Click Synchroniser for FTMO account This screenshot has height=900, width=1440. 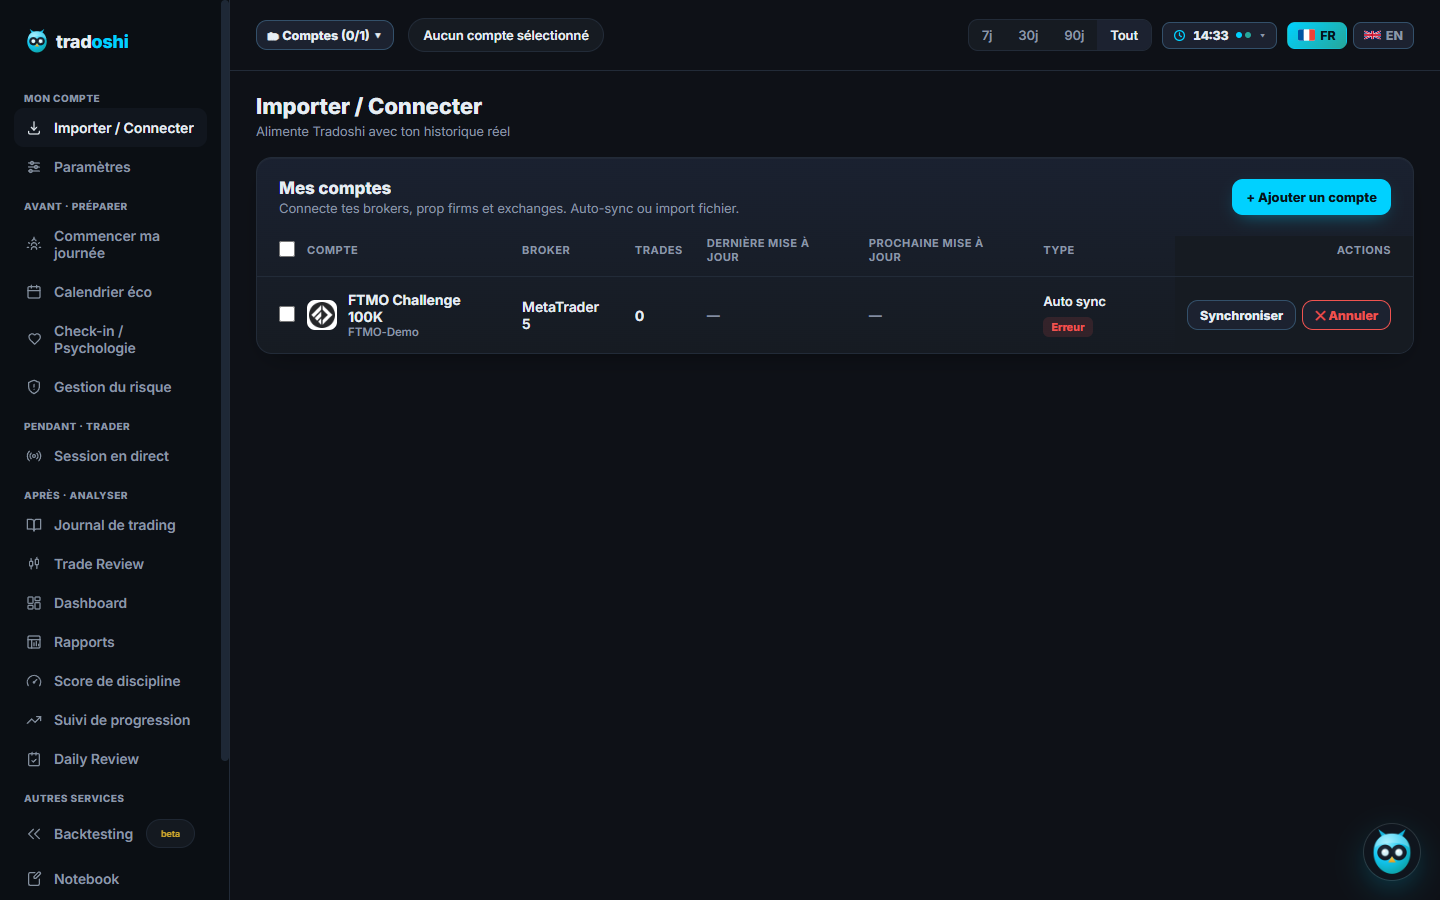click(1241, 315)
